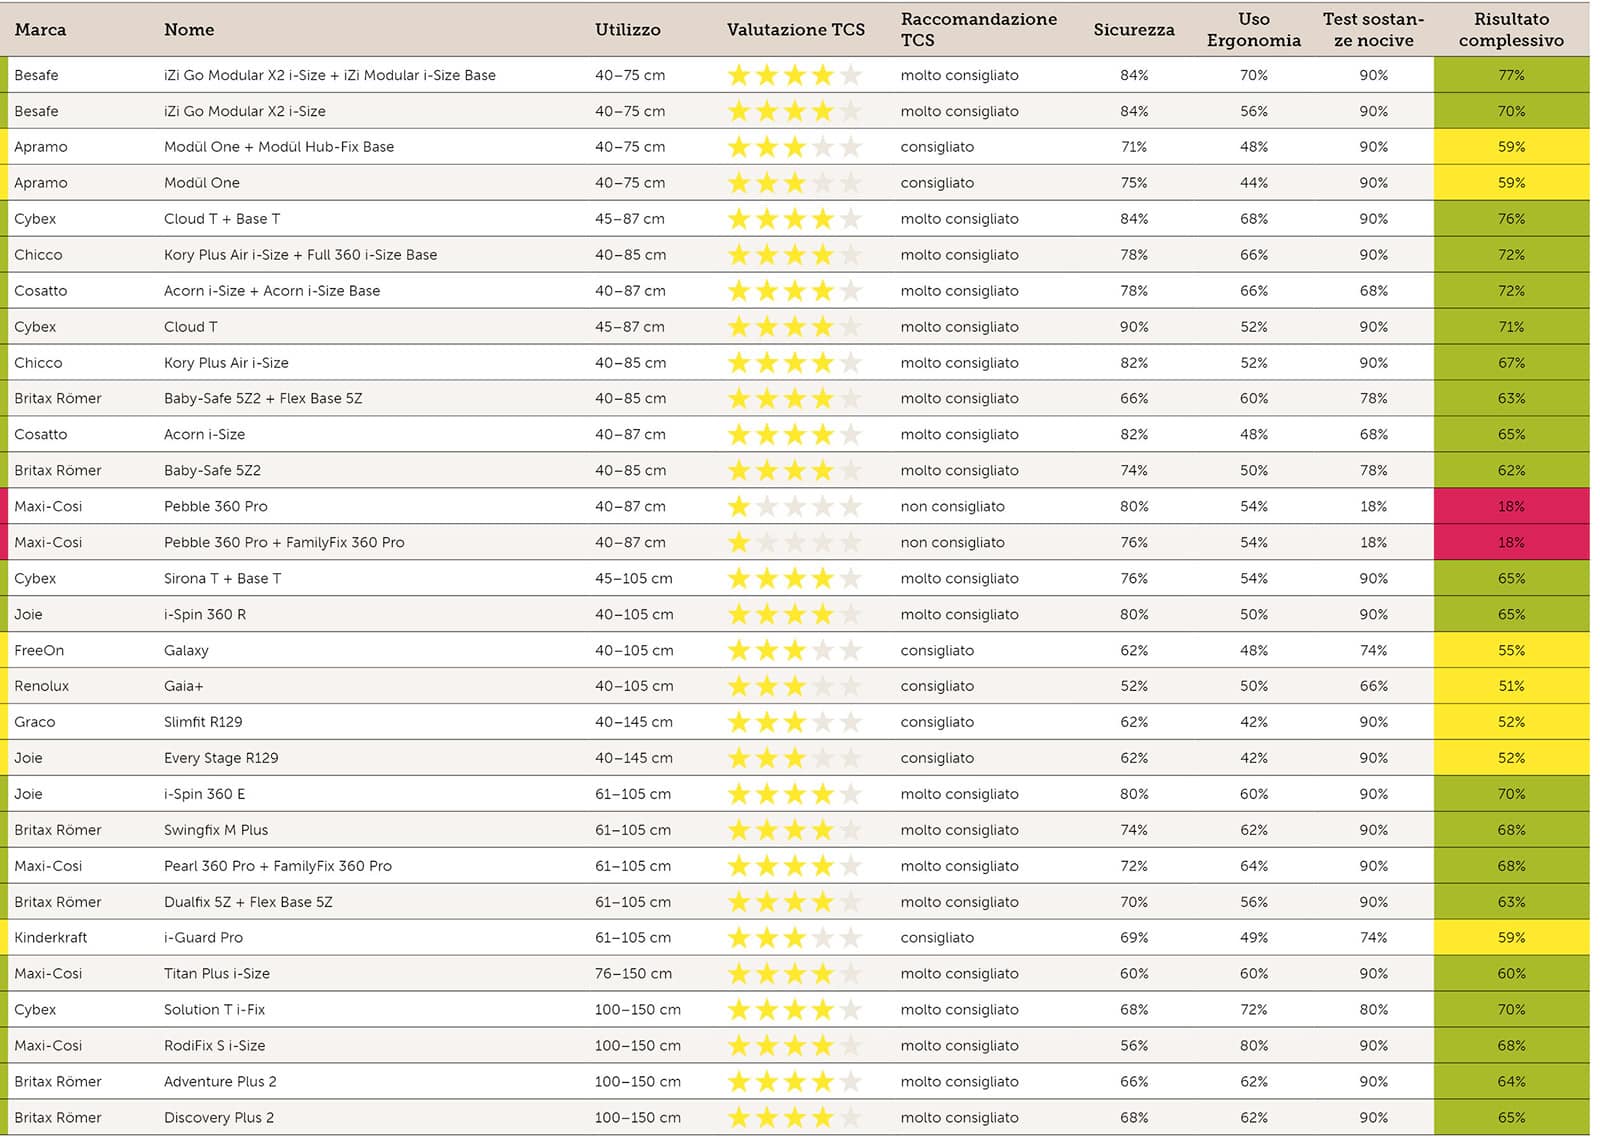This screenshot has height=1148, width=1600.
Task: Click the 66% test value for Renolux Gaia+
Action: pyautogui.click(x=1373, y=686)
